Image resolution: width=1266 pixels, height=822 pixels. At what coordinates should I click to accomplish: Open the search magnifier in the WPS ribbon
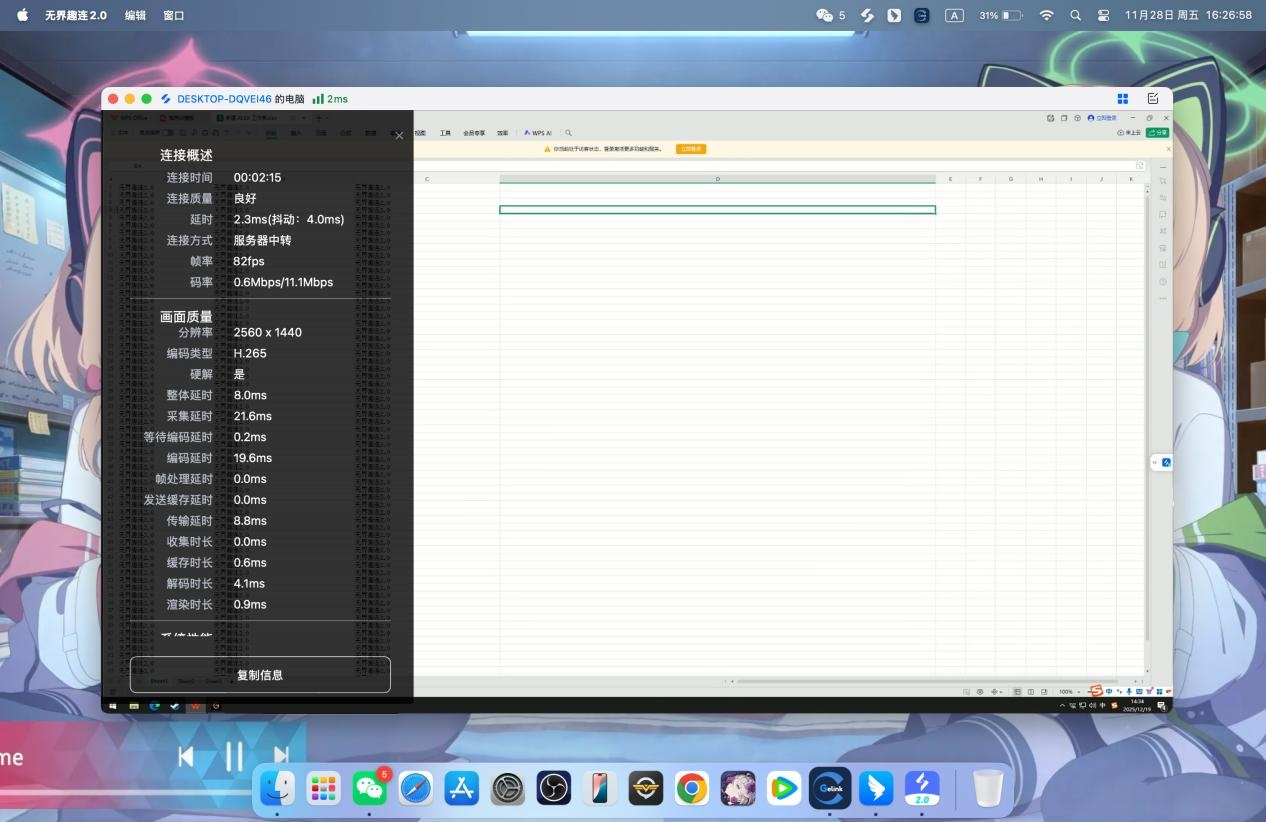click(568, 133)
